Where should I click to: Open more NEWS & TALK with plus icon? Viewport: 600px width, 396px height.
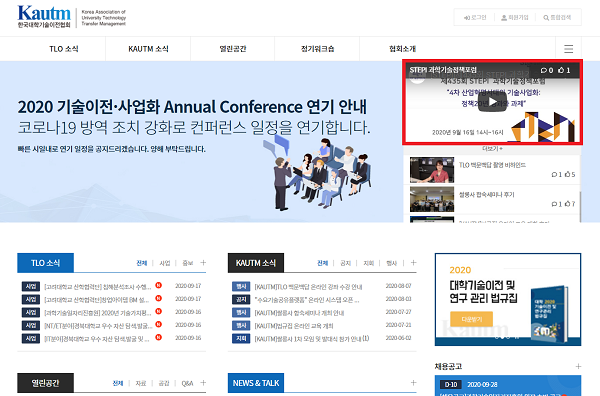coord(413,383)
